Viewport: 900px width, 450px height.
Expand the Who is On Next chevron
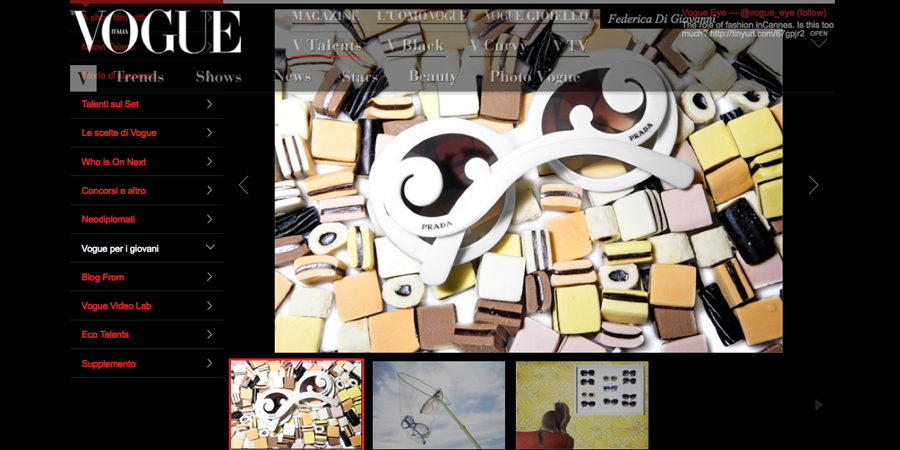pyautogui.click(x=210, y=161)
